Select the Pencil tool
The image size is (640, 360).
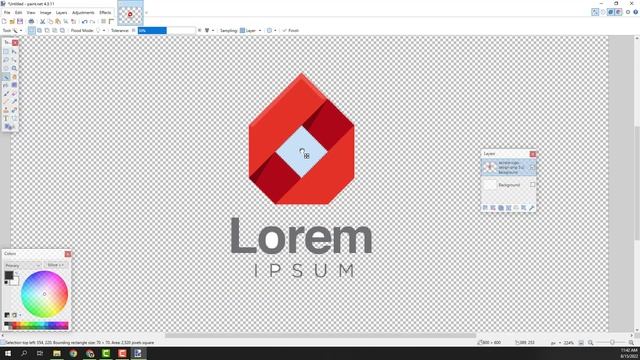6,102
